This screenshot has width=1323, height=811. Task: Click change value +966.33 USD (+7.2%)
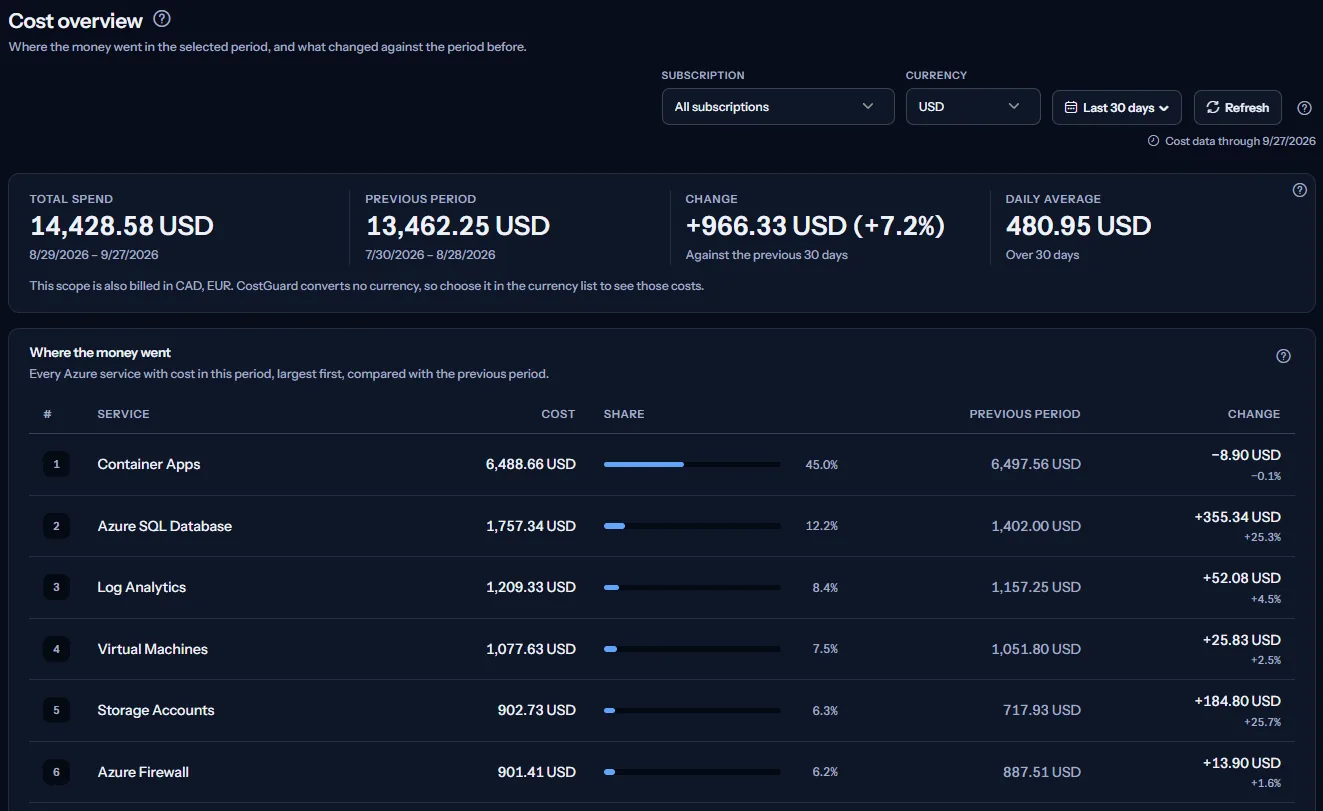click(x=815, y=226)
